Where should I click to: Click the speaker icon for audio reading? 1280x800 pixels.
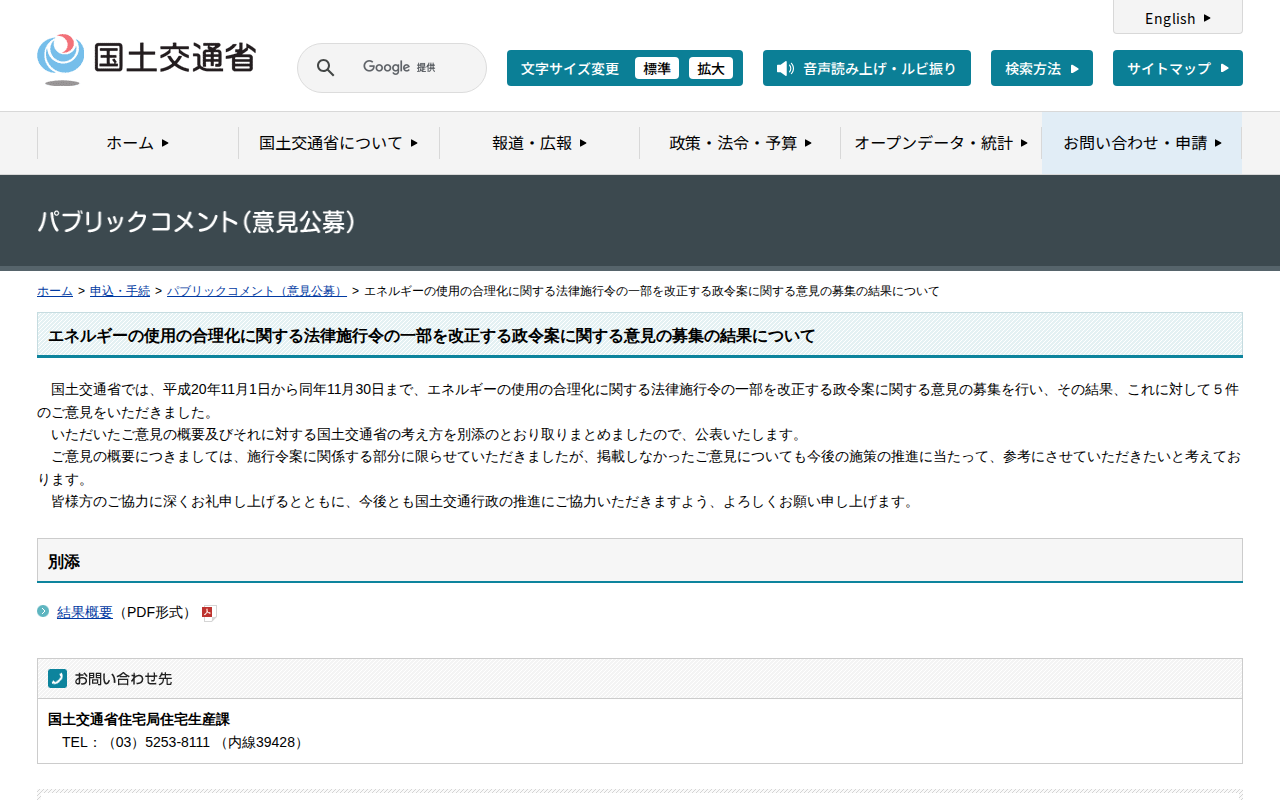[x=785, y=69]
